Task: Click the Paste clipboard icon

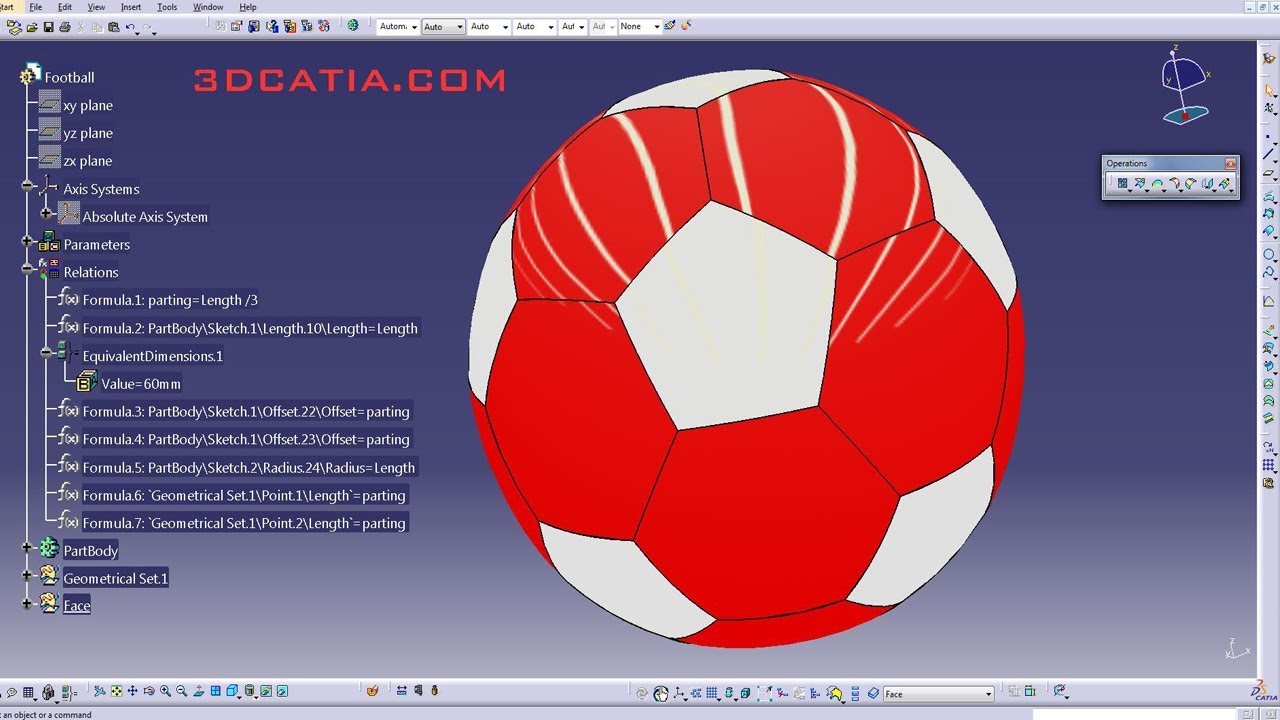Action: coord(113,27)
